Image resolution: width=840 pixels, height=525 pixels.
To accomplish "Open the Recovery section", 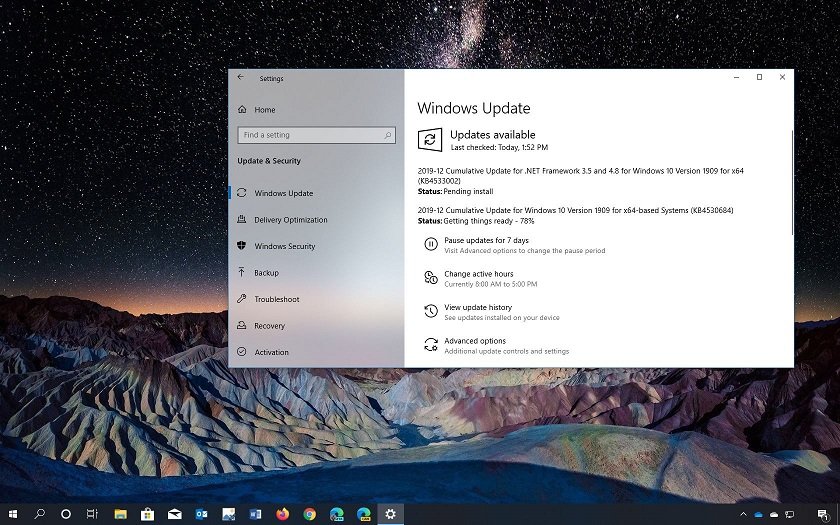I will click(269, 326).
